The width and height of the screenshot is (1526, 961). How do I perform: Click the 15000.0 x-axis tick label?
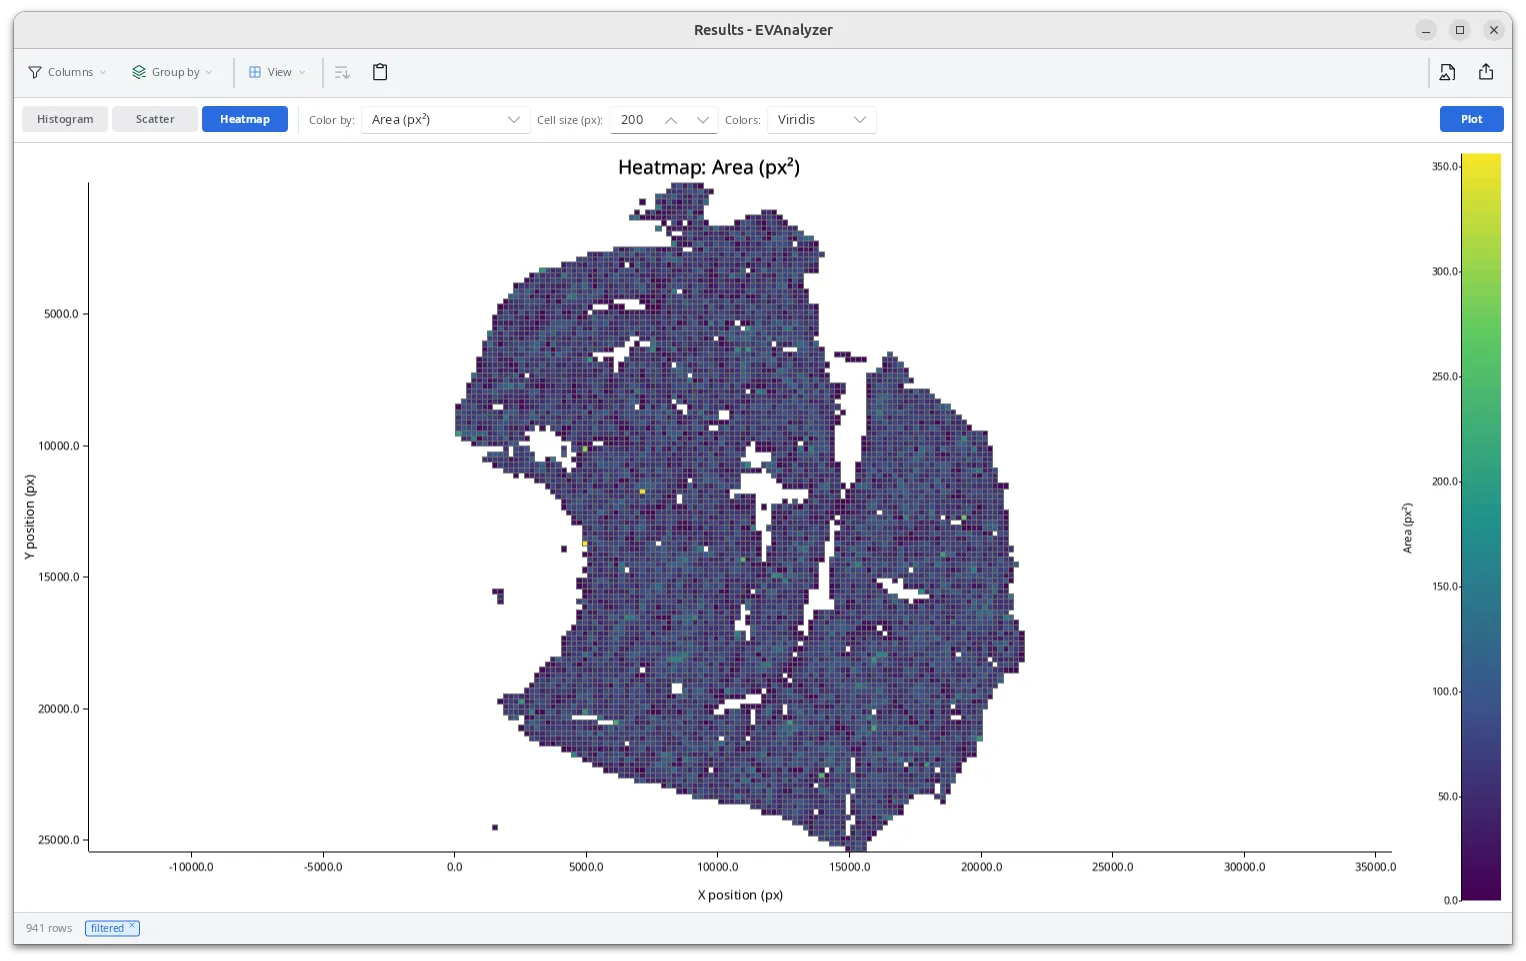point(850,867)
